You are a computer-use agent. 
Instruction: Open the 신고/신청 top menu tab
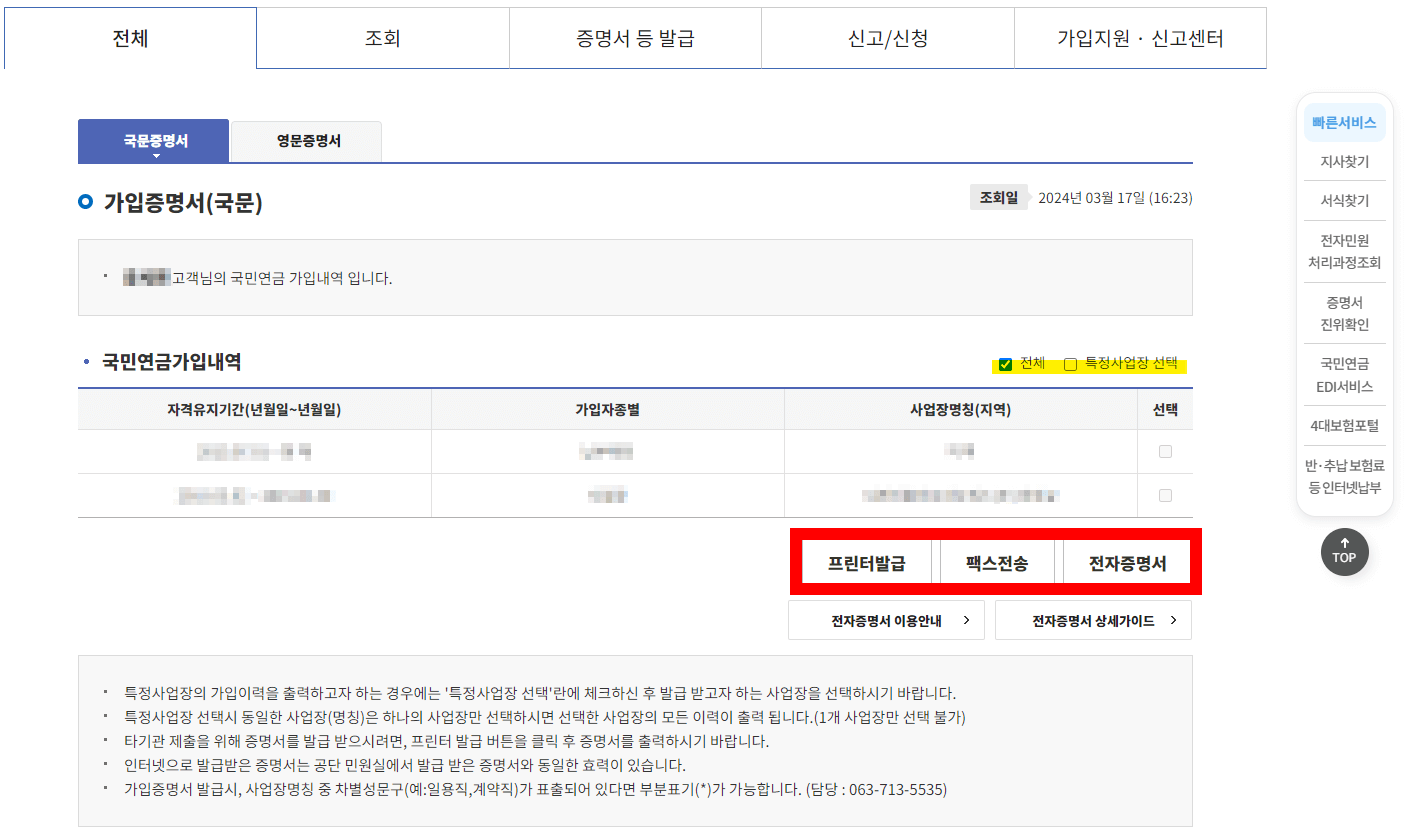[888, 39]
